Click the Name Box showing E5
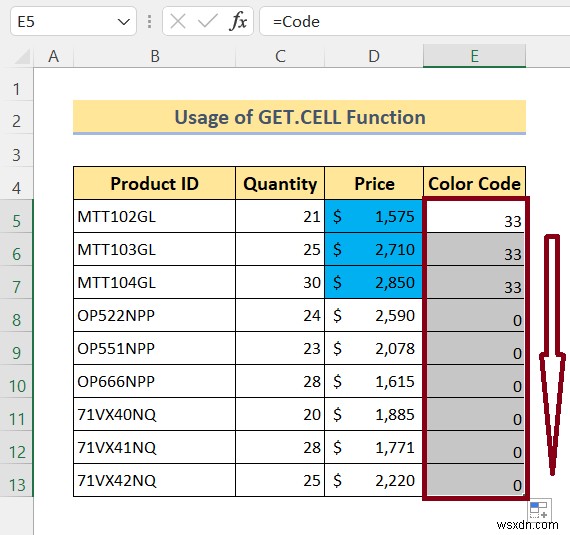The height and width of the screenshot is (535, 570). 73,22
